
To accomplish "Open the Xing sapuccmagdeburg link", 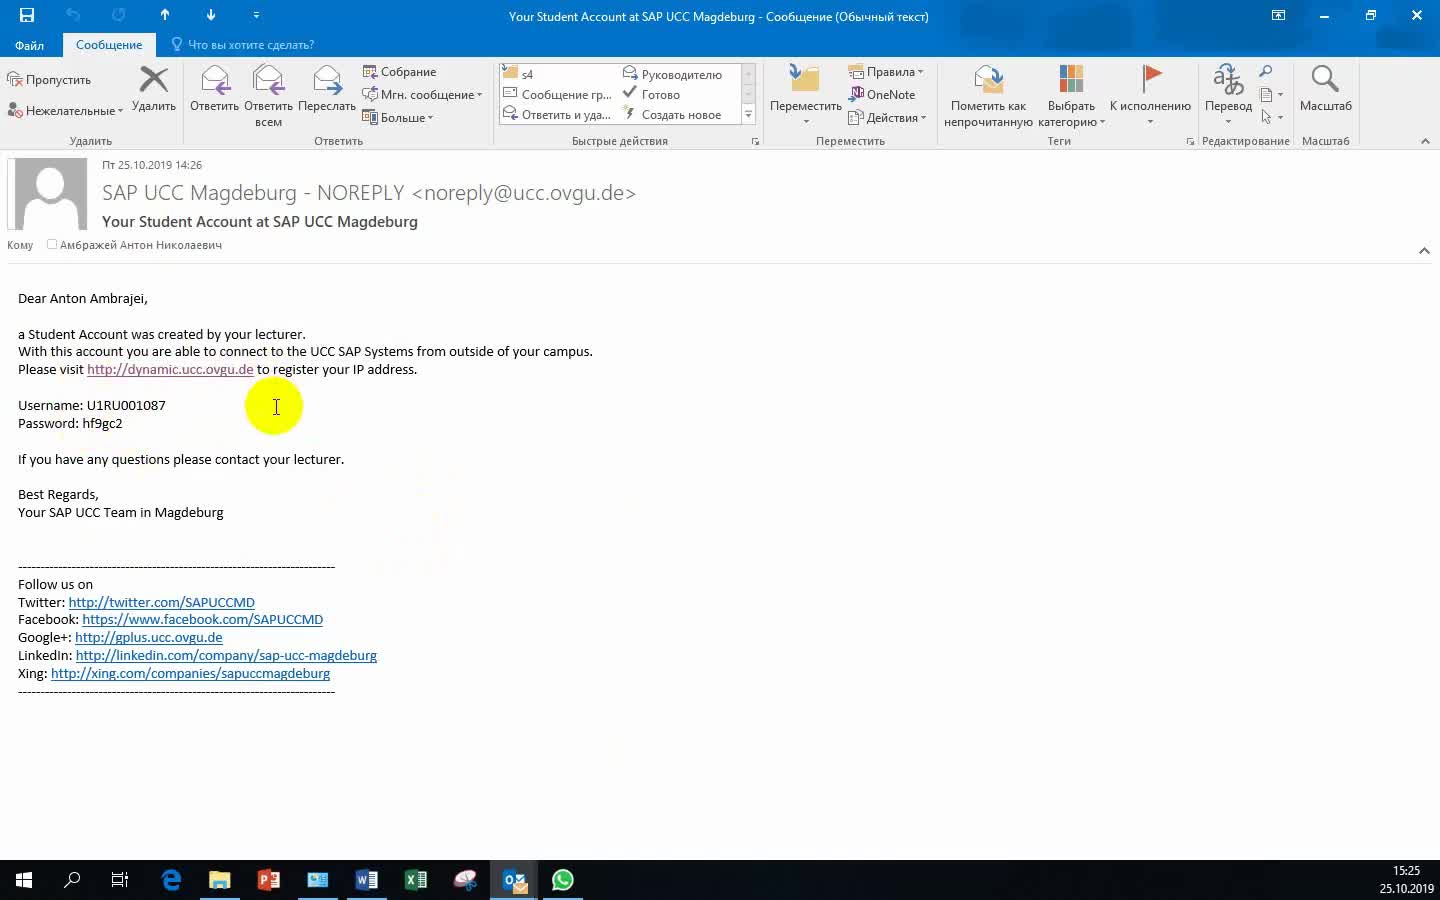I will [x=190, y=673].
